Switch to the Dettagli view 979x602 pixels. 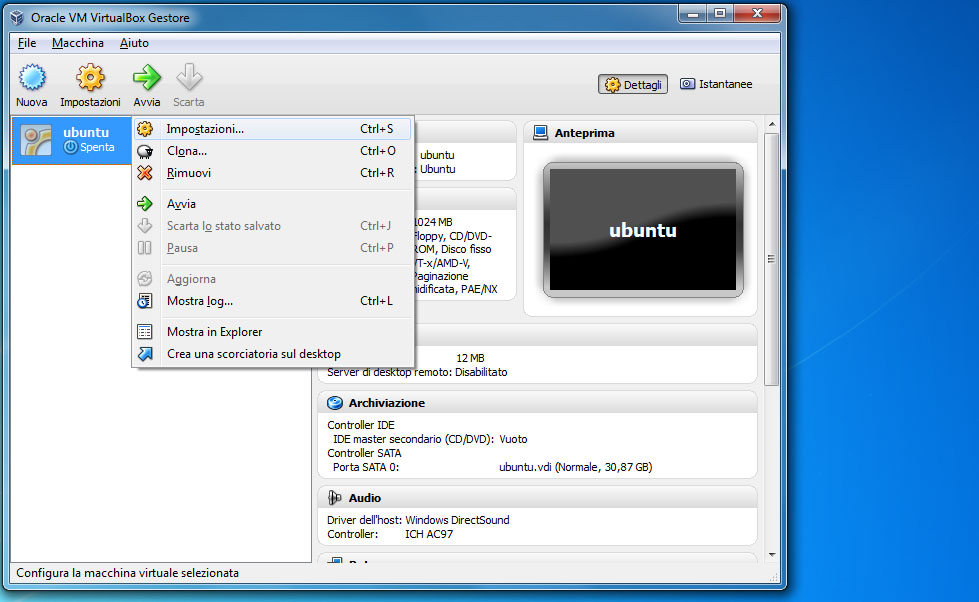click(x=633, y=84)
